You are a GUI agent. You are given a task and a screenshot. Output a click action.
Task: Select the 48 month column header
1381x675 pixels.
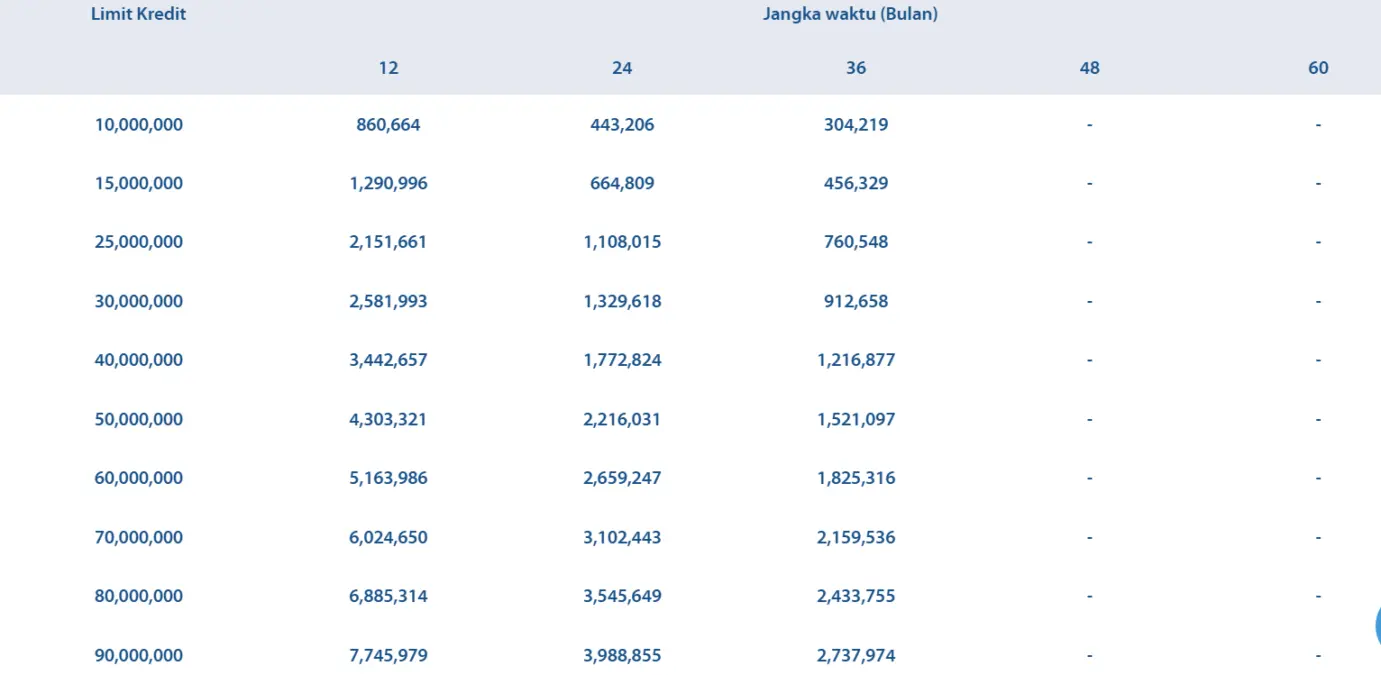[1089, 68]
